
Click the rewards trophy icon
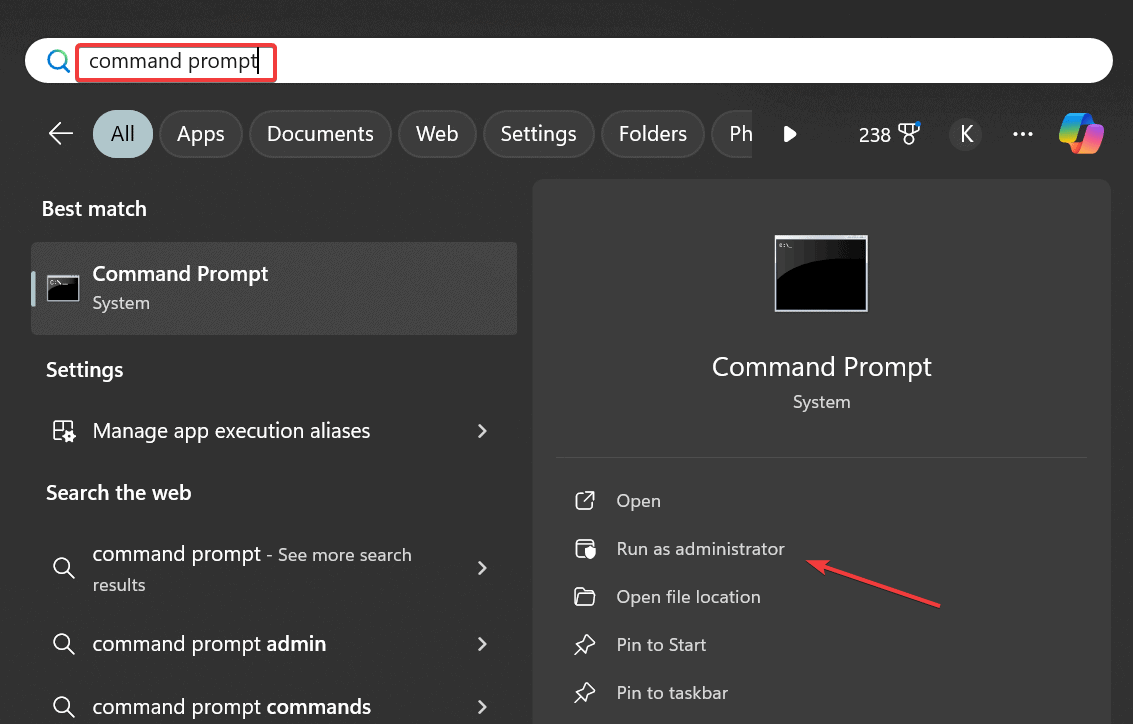[909, 134]
